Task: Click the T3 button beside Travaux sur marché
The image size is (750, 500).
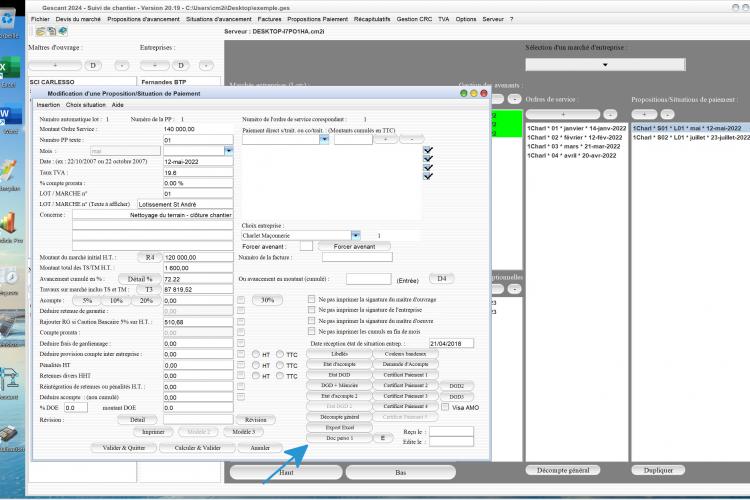Action: (x=149, y=289)
